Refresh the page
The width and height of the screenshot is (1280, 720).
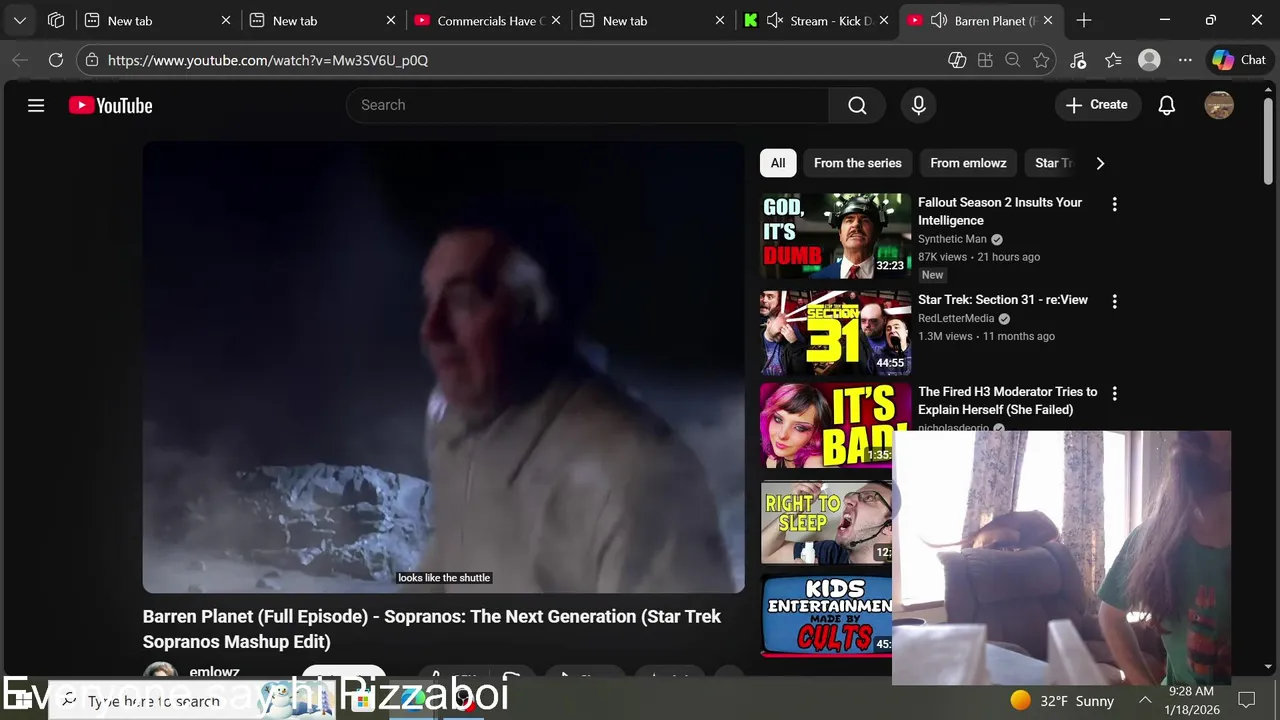[x=56, y=60]
